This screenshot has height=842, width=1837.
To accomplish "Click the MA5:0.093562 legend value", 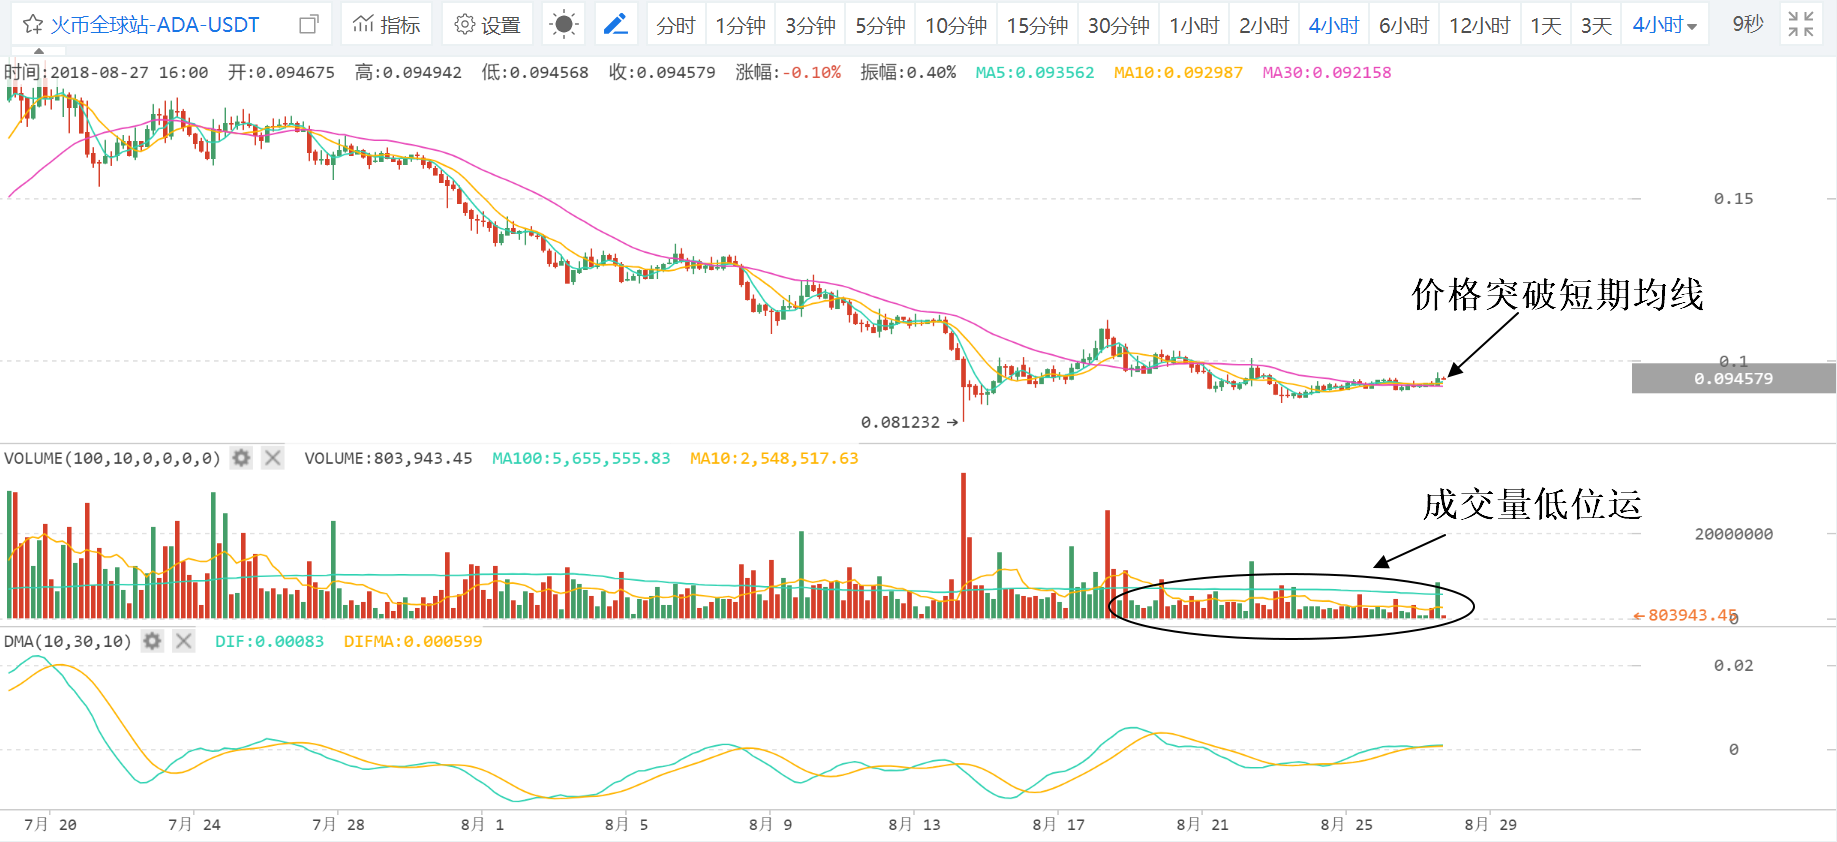I will coord(1034,72).
